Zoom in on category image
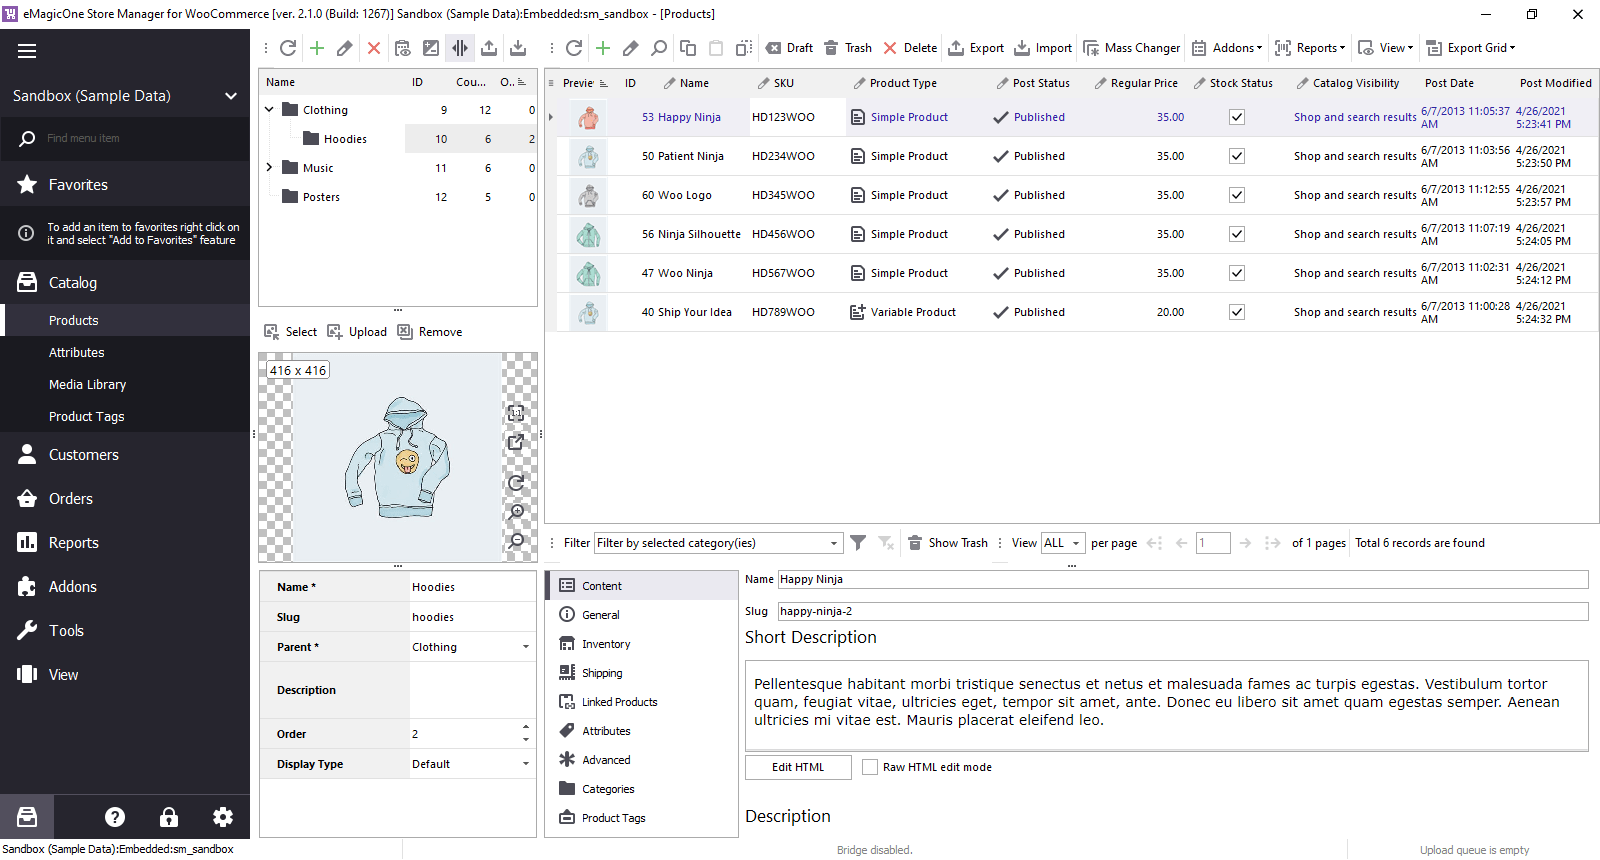Viewport: 1600px width, 860px height. 516,512
